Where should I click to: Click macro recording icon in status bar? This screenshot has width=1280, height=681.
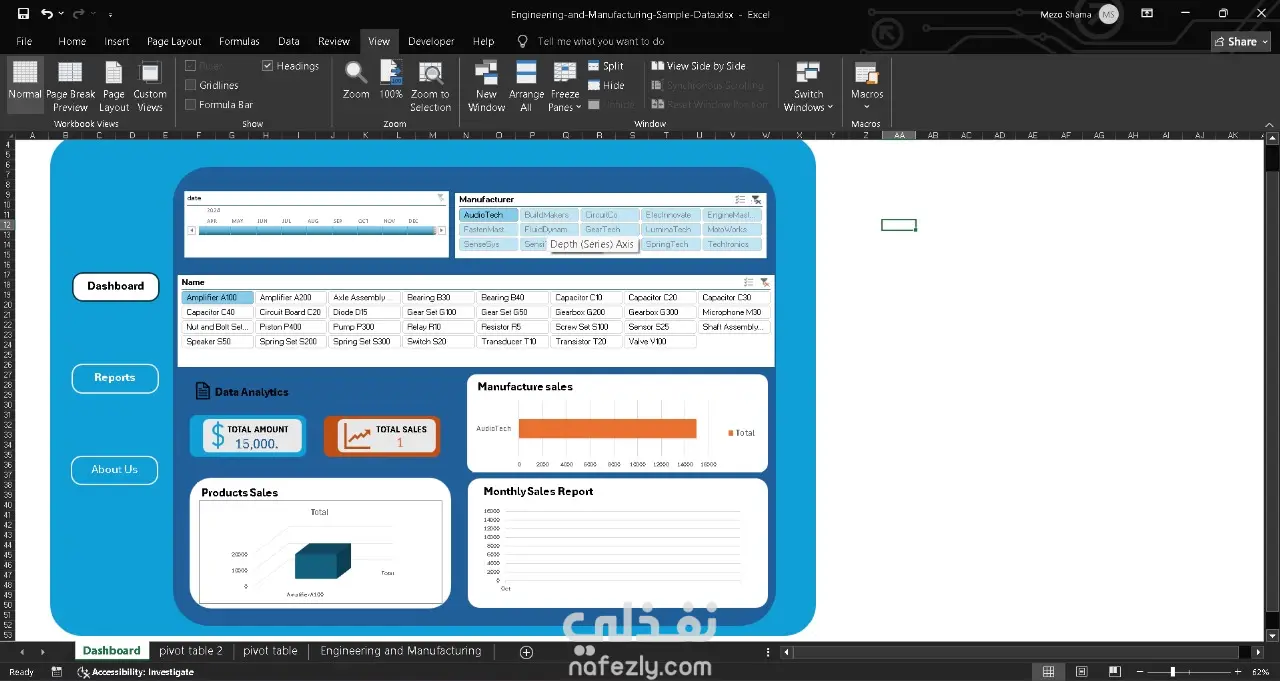tap(56, 672)
